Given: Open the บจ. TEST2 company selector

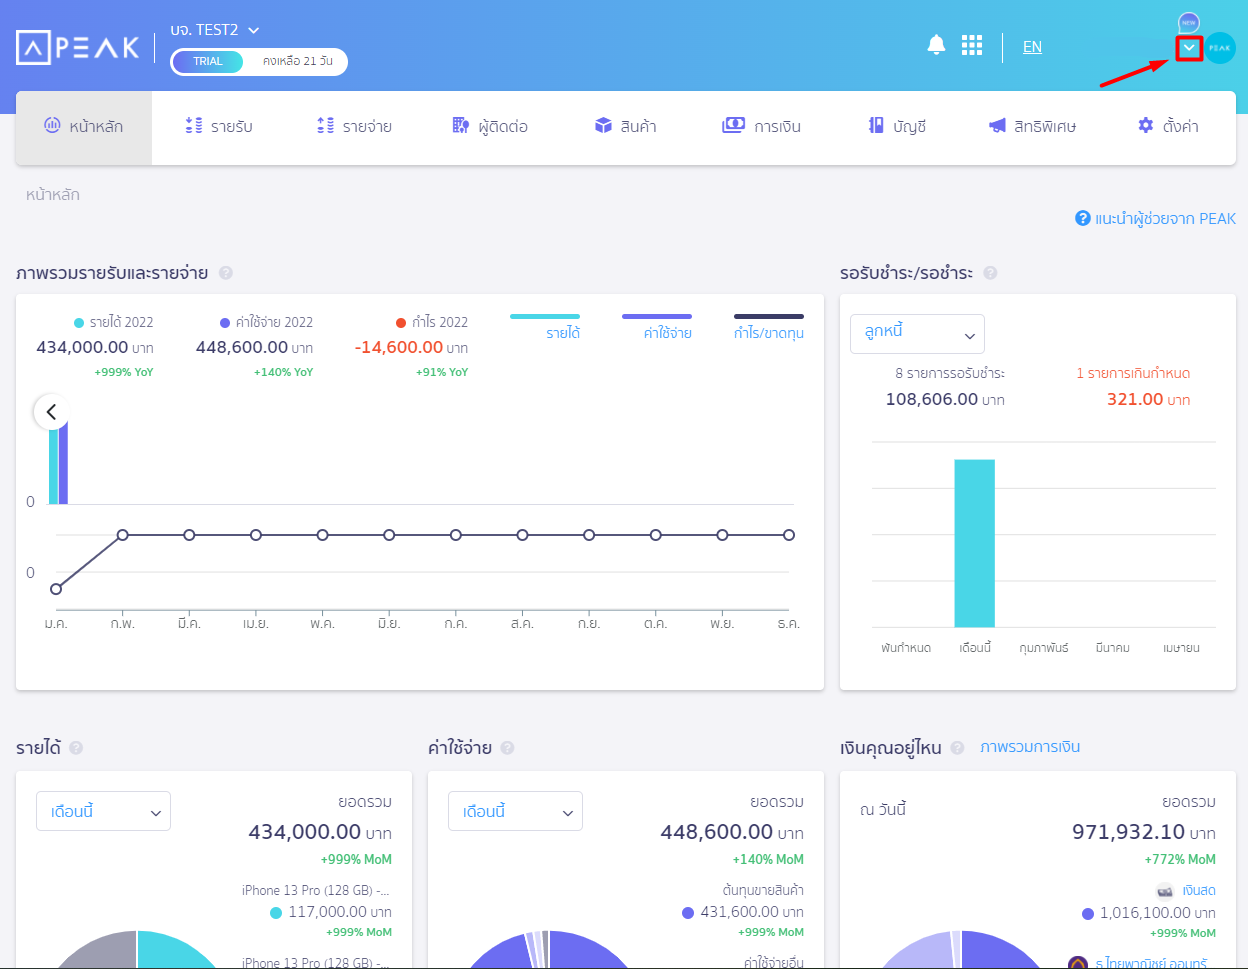Looking at the screenshot, I should pos(215,30).
